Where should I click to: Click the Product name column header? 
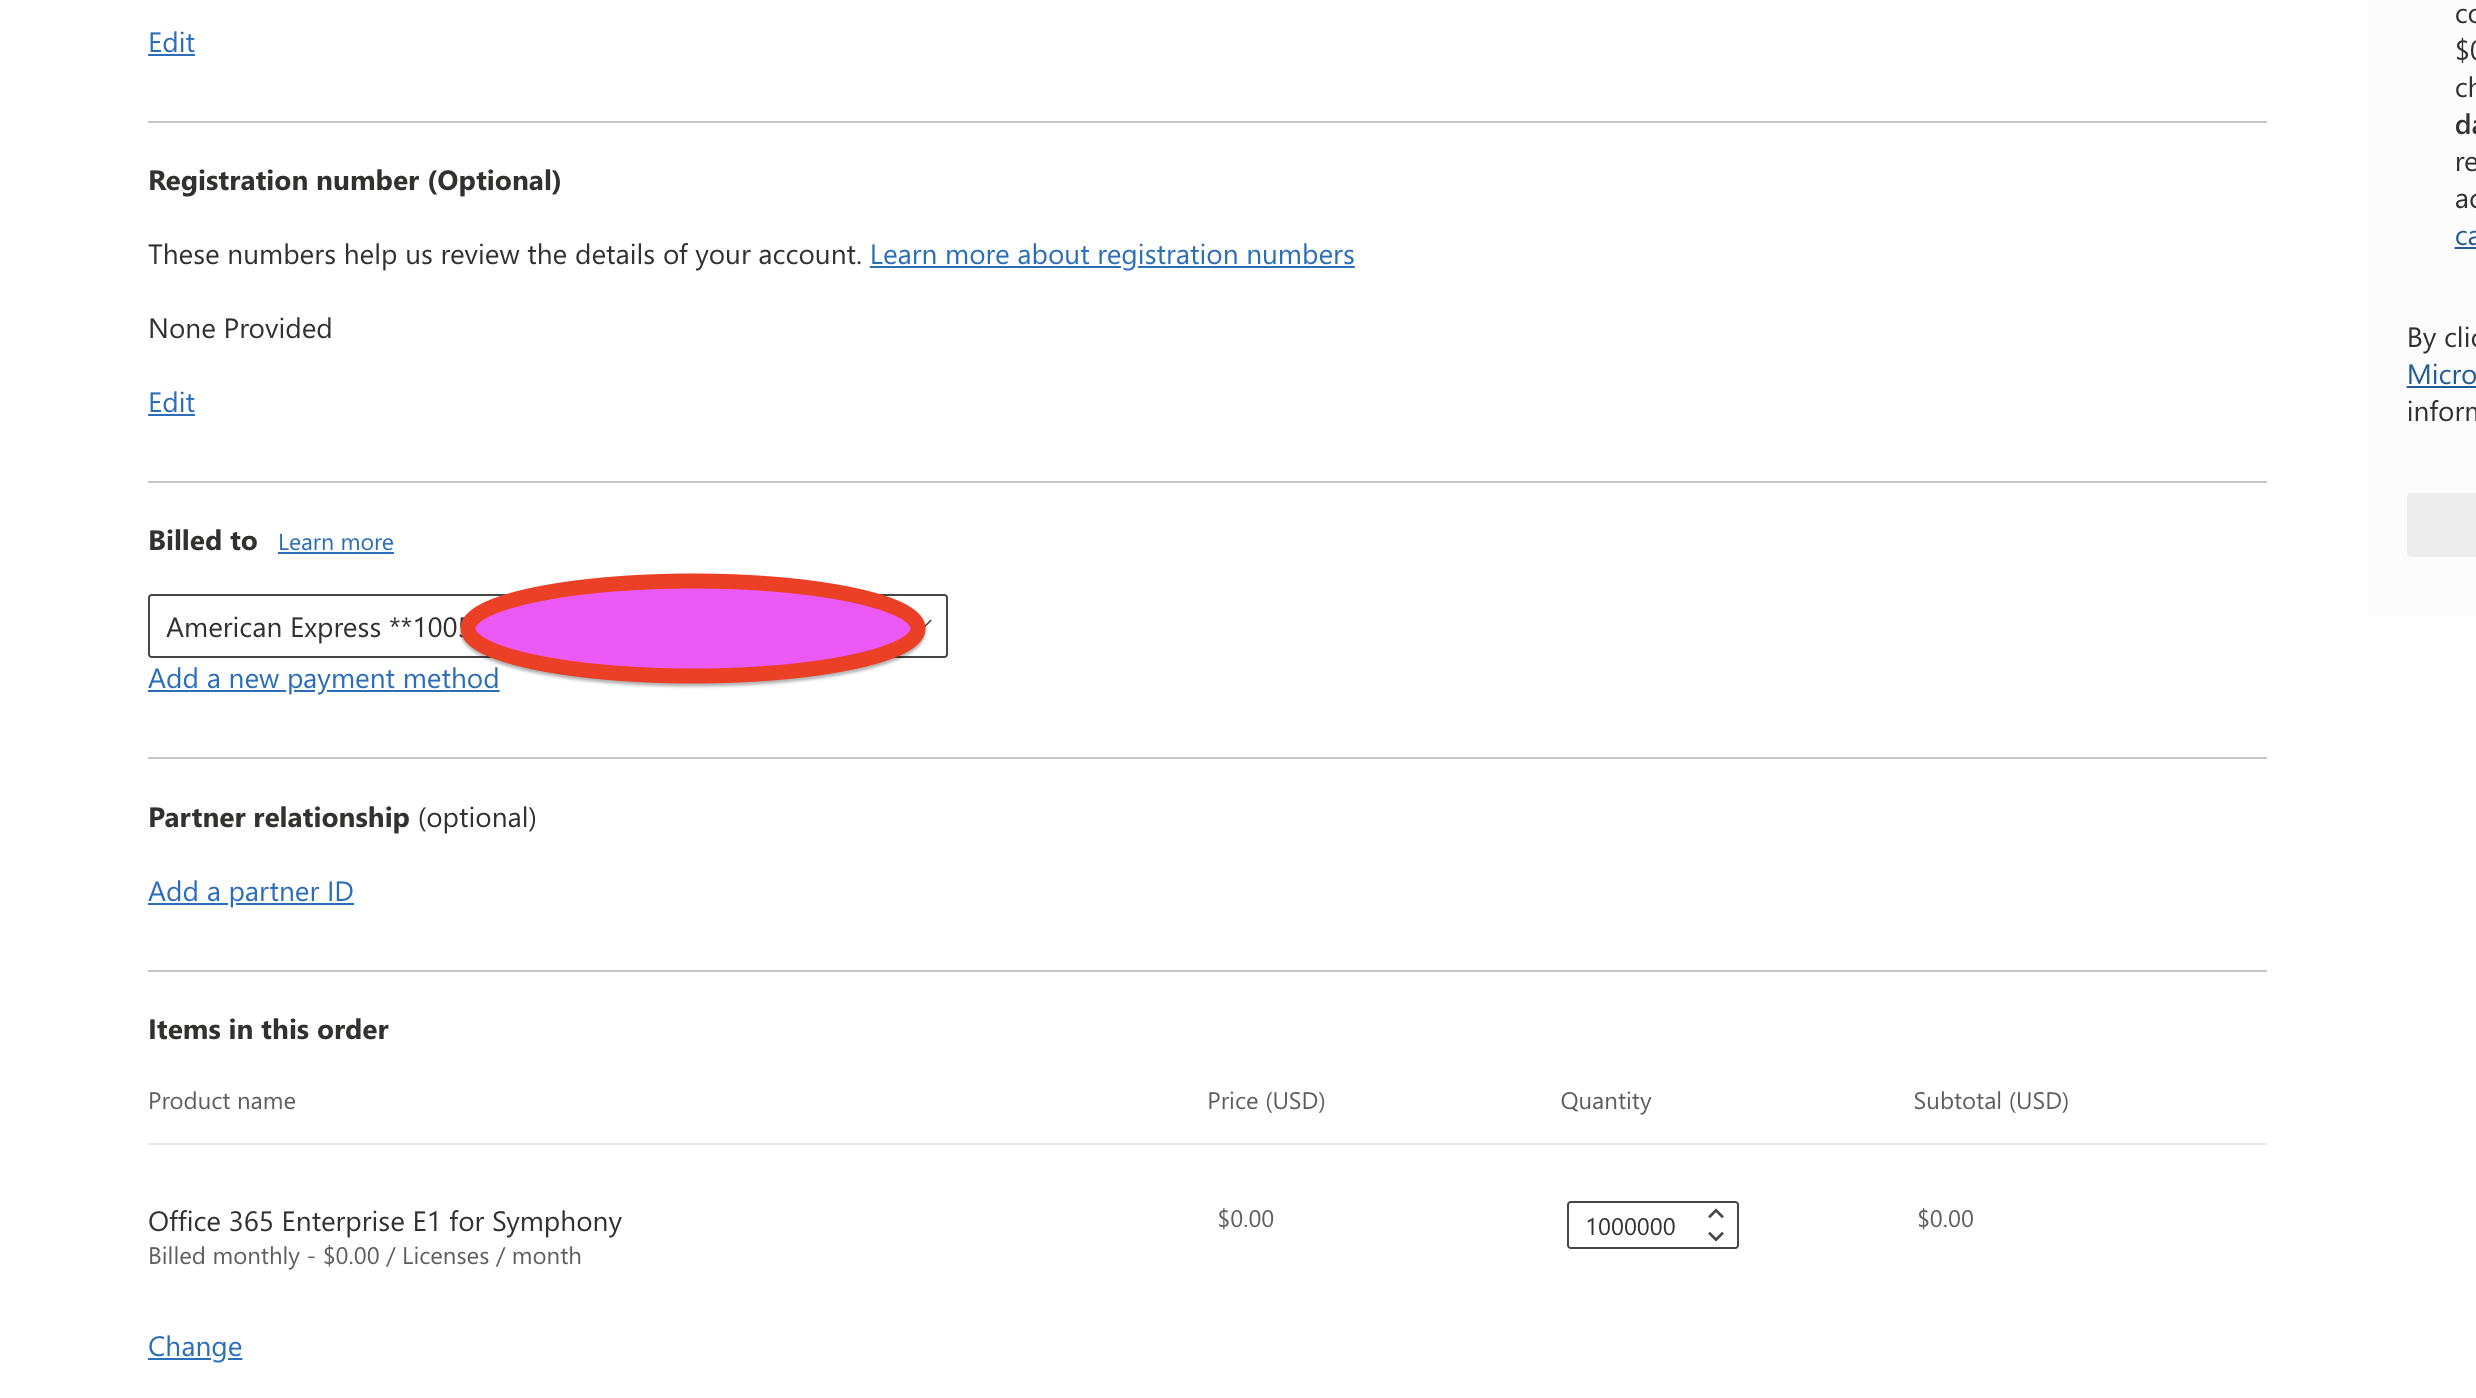tap(222, 1101)
